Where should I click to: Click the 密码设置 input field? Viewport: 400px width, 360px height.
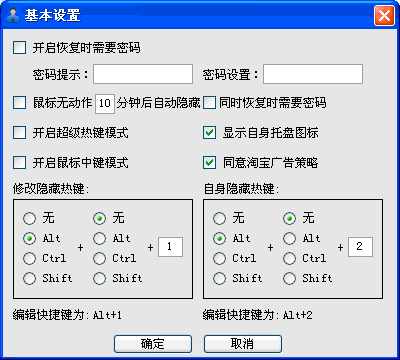(x=313, y=74)
